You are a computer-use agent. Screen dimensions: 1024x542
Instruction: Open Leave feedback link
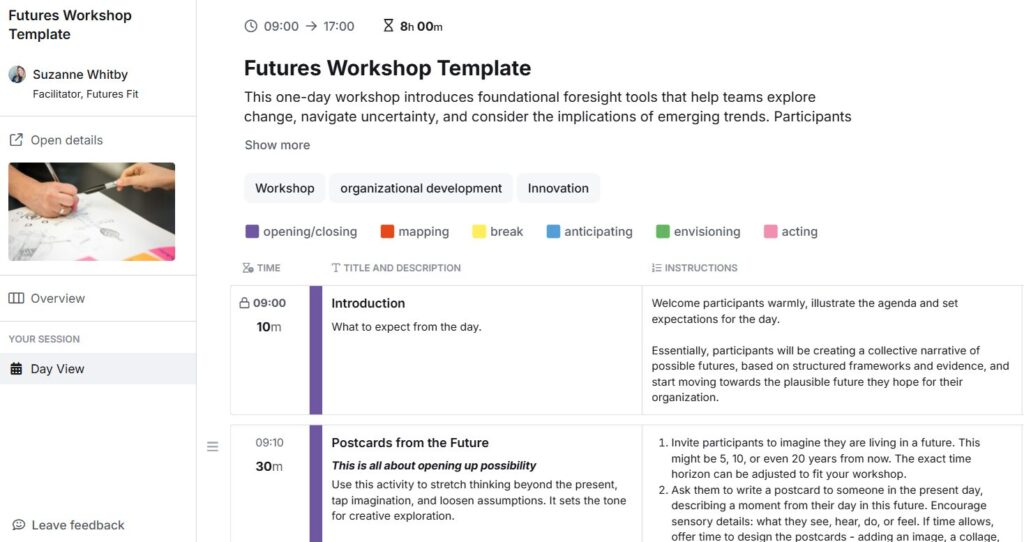(77, 525)
